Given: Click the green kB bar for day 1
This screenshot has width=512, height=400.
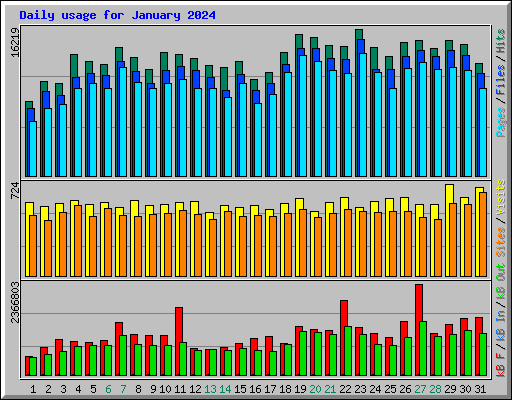Looking at the screenshot, I should click(33, 366).
